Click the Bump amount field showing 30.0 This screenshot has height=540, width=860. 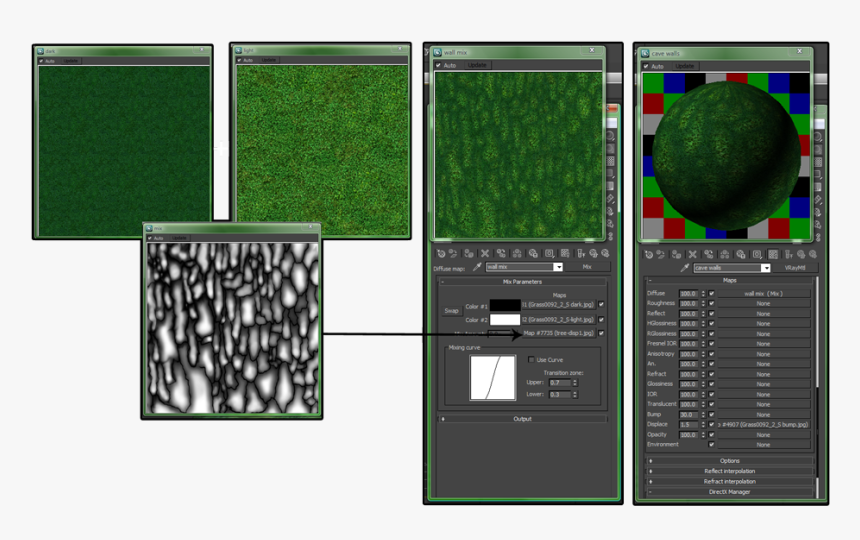pos(688,414)
